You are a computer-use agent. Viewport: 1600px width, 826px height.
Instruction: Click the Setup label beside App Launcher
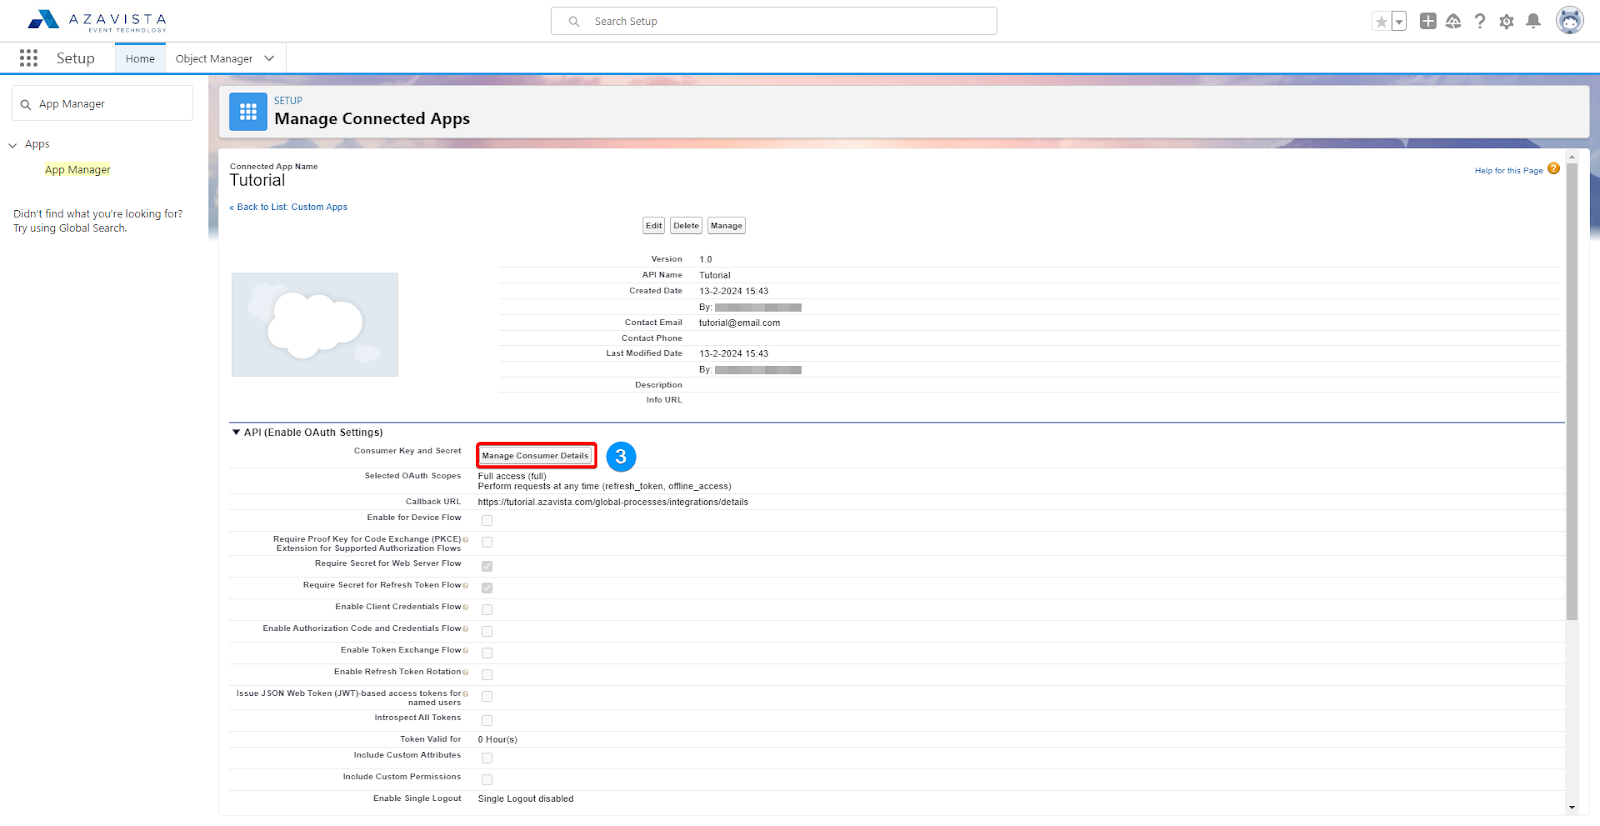[76, 58]
